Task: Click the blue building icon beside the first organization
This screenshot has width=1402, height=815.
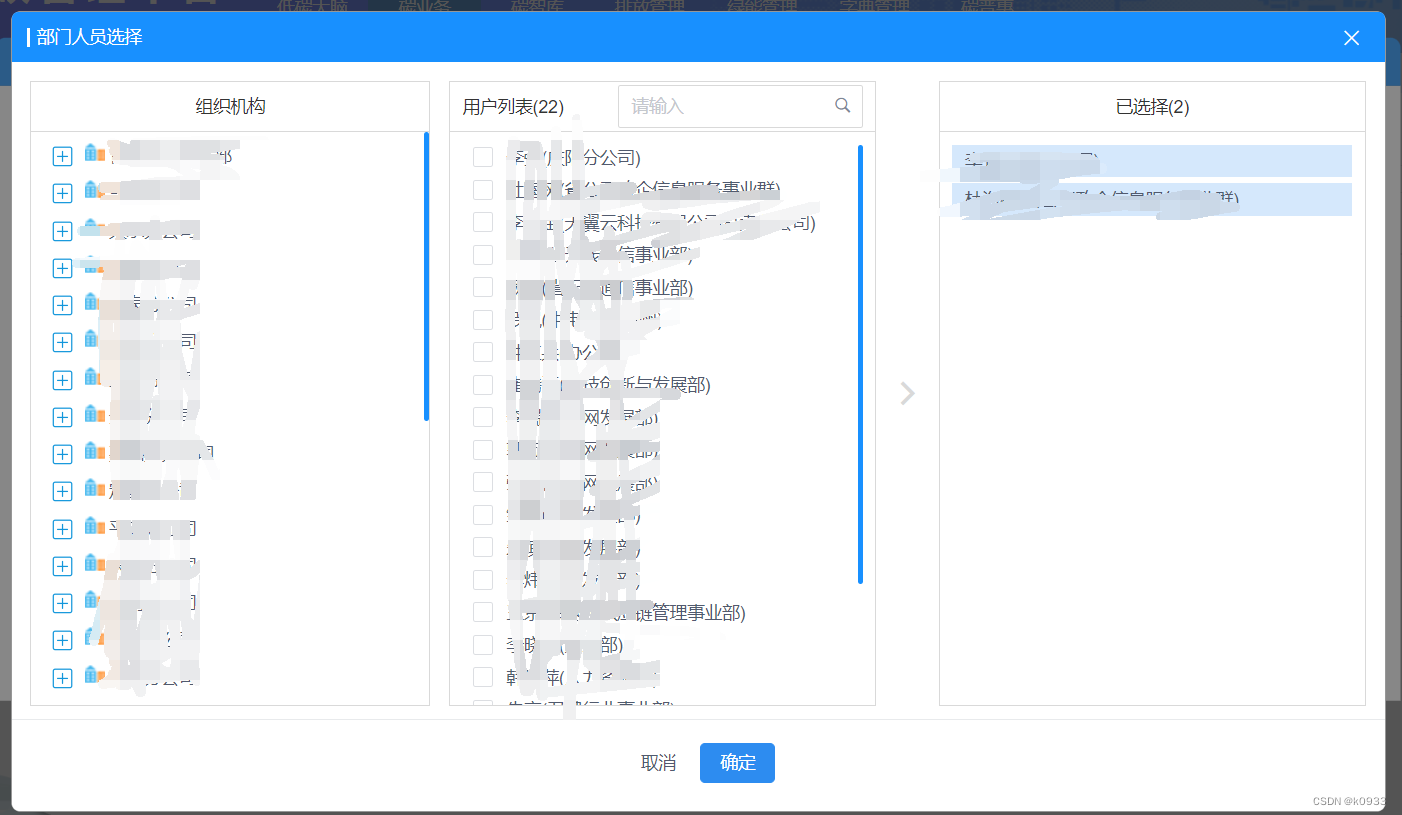Action: click(x=91, y=154)
